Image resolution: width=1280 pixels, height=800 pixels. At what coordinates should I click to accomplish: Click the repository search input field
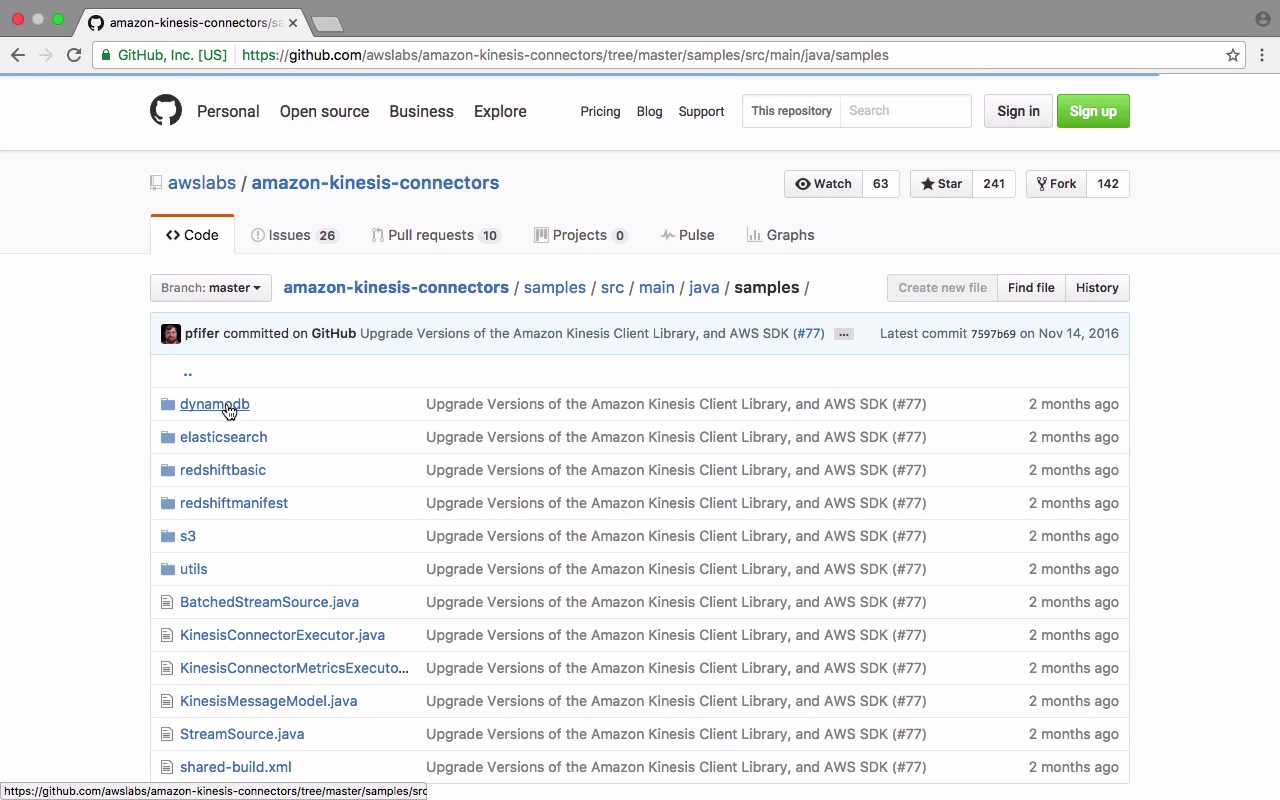905,111
